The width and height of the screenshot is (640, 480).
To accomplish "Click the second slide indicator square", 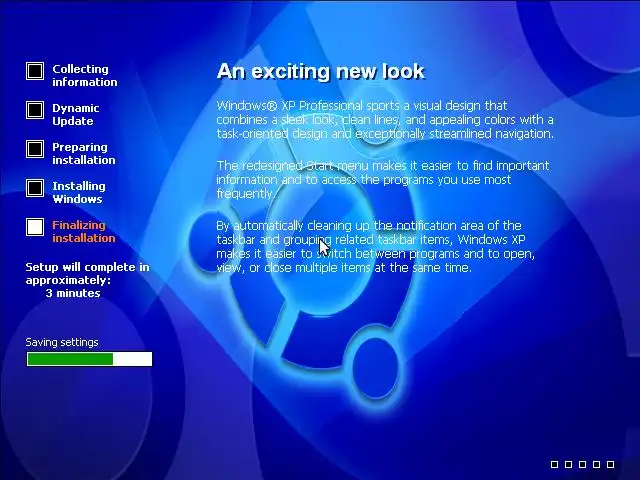I will 568,464.
